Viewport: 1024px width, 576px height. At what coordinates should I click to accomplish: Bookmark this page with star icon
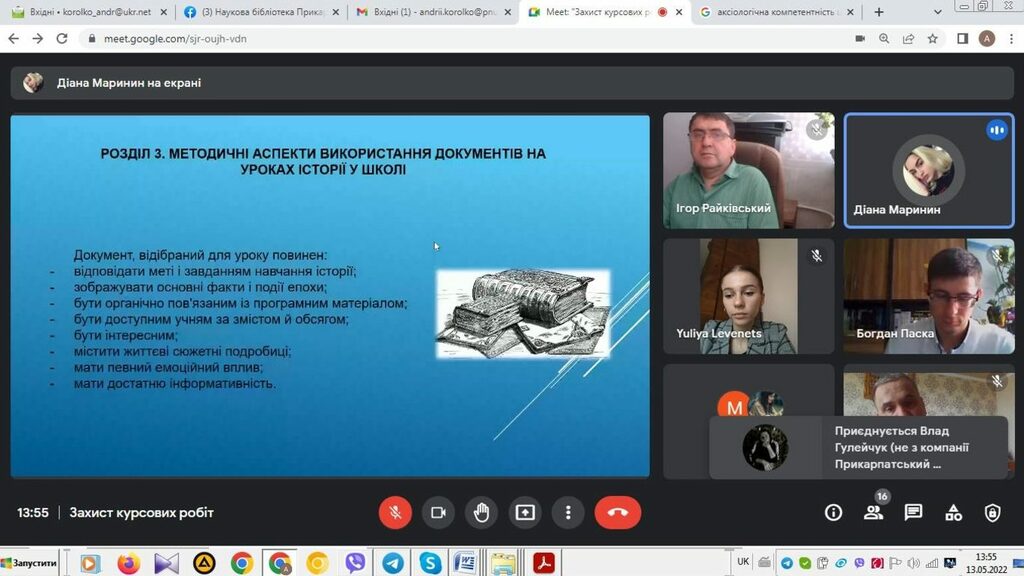click(x=932, y=38)
